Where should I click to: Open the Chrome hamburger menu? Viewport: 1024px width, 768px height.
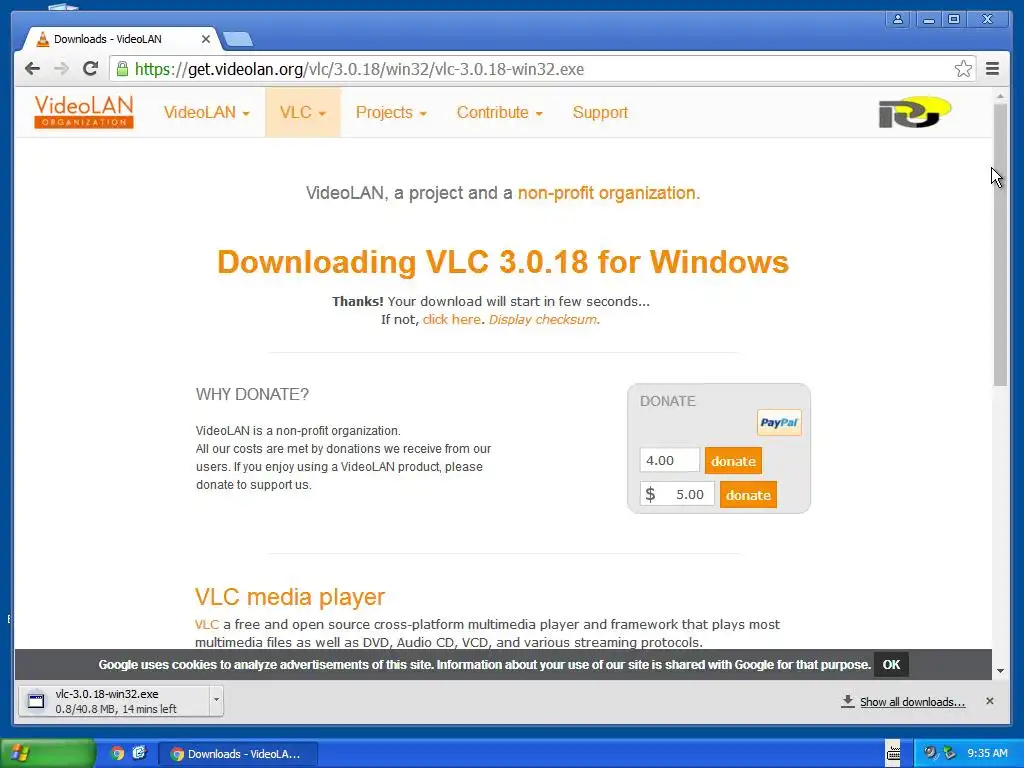pyautogui.click(x=992, y=69)
